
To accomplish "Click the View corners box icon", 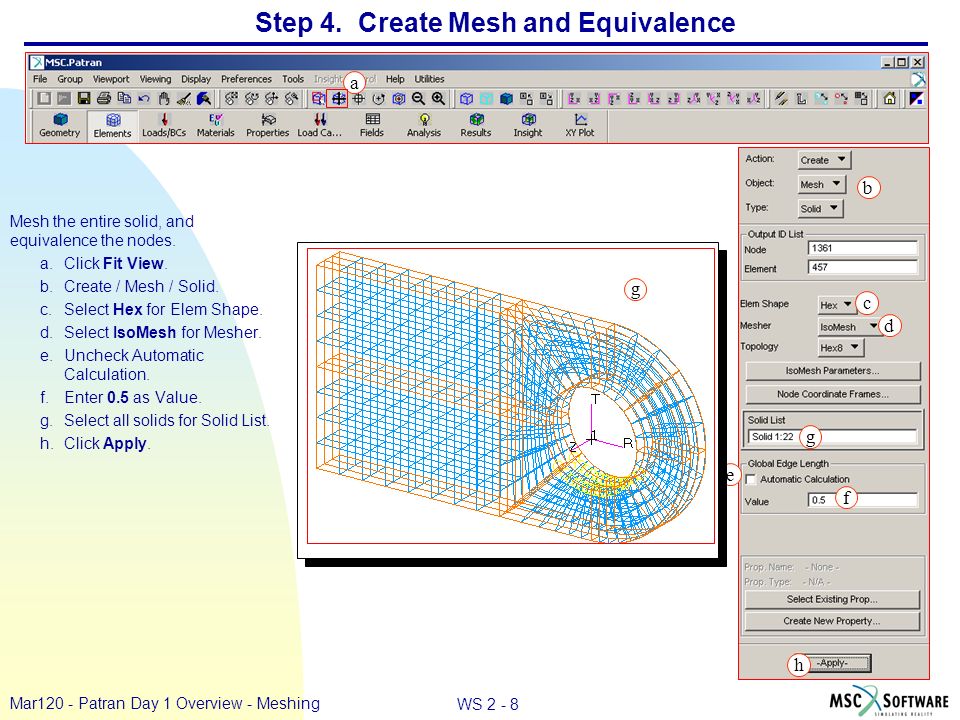I will [x=318, y=99].
